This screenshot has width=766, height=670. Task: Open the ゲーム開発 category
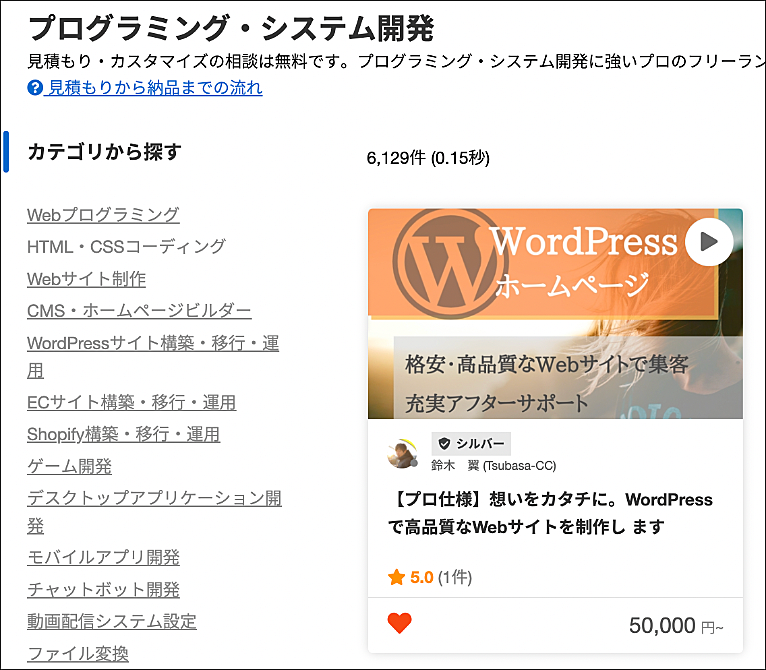point(69,467)
